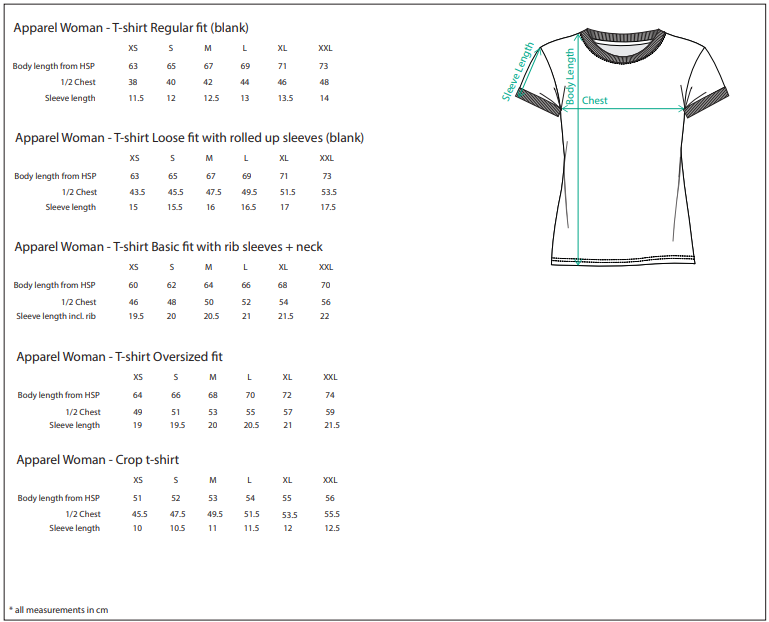769x622 pixels.
Task: Click the right ribbed sleeve cuff
Action: point(707,102)
